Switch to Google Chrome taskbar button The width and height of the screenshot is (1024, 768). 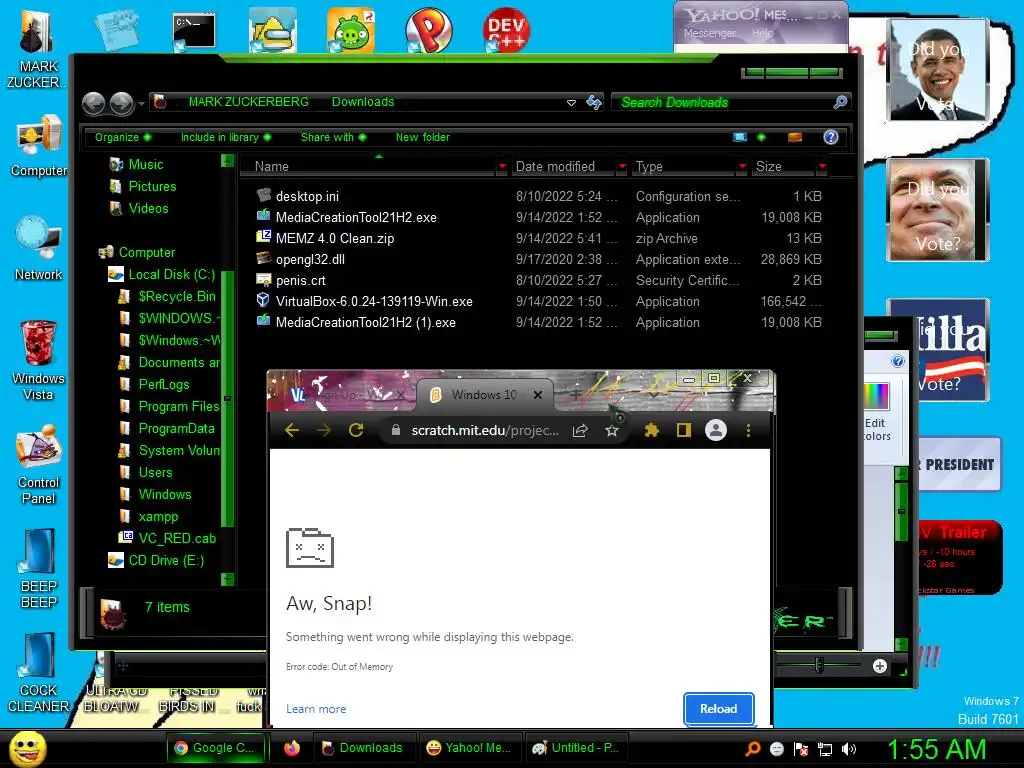point(217,748)
